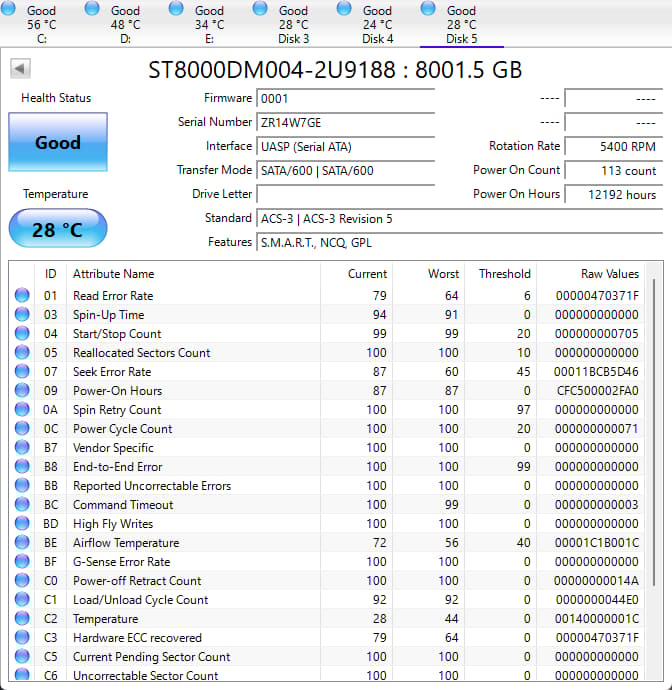Click the Power On Count field 113 count
Viewport: 672px width, 690px height.
tap(613, 170)
